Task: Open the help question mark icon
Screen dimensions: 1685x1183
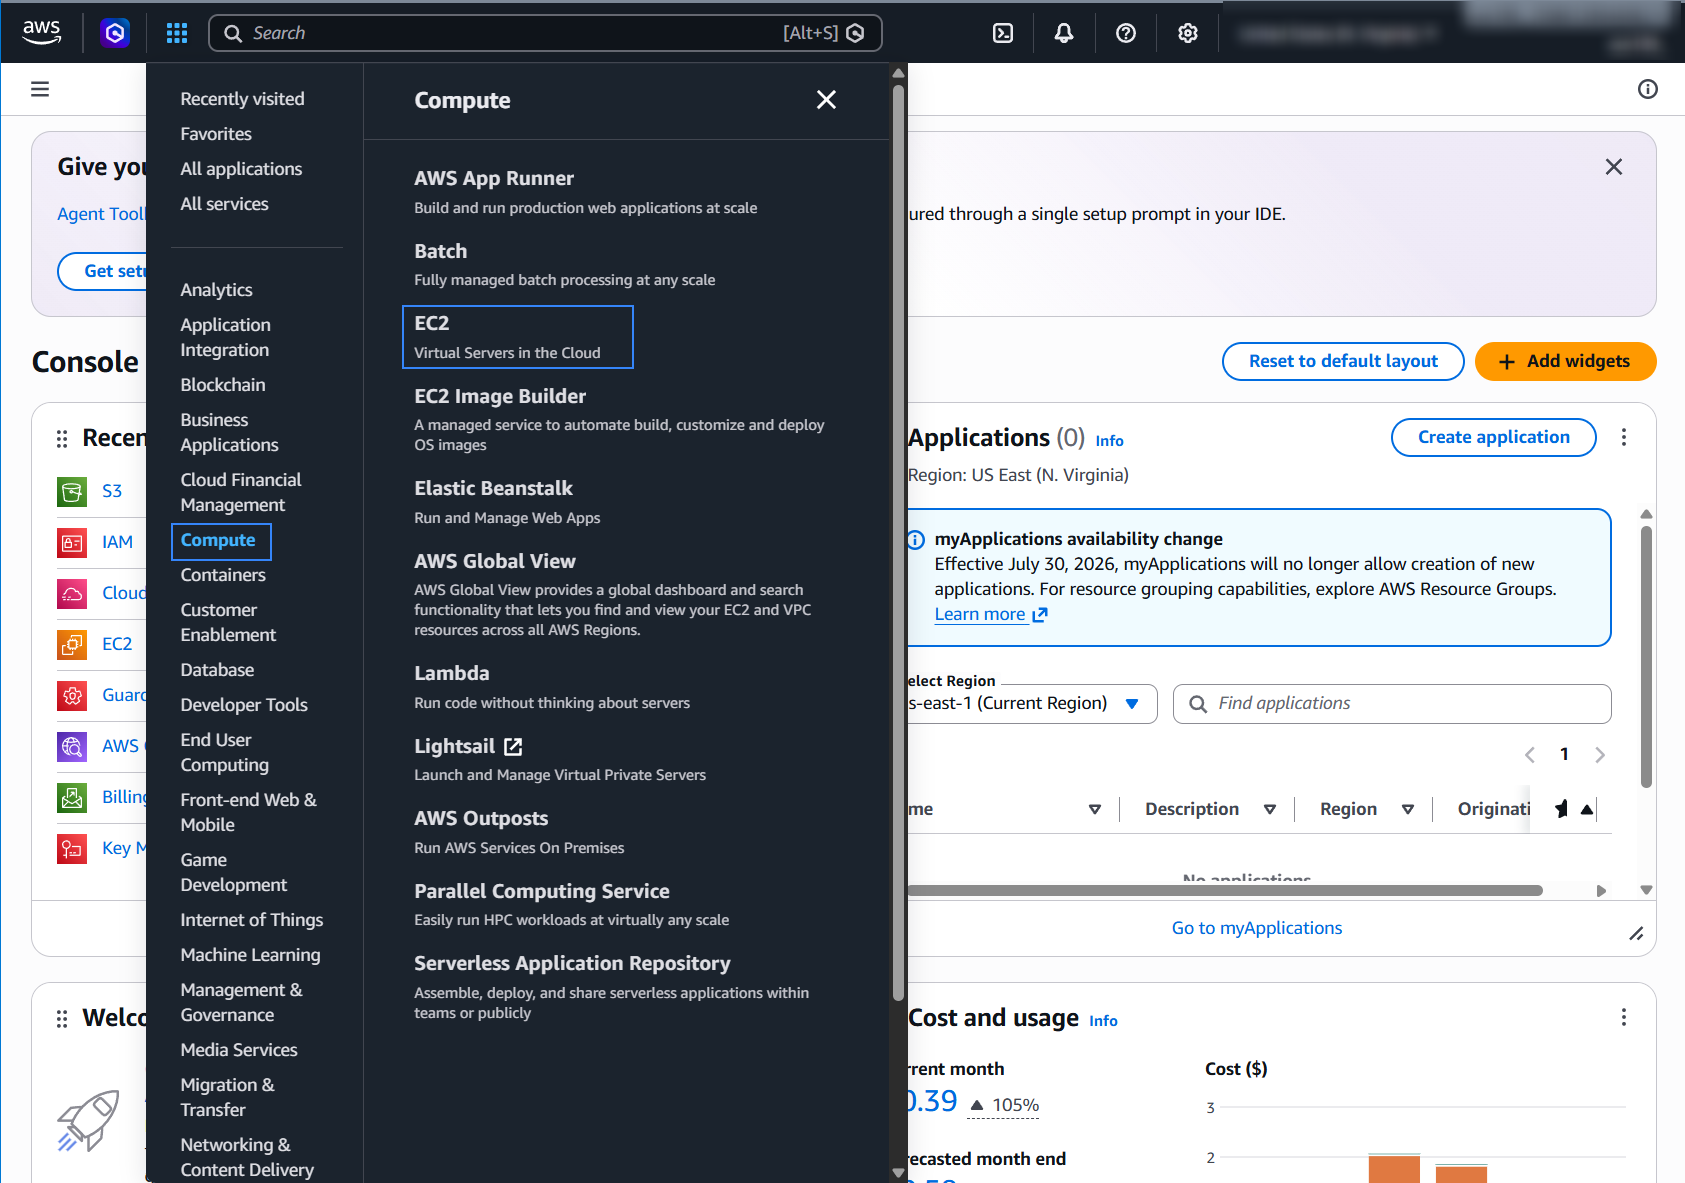Action: point(1126,33)
